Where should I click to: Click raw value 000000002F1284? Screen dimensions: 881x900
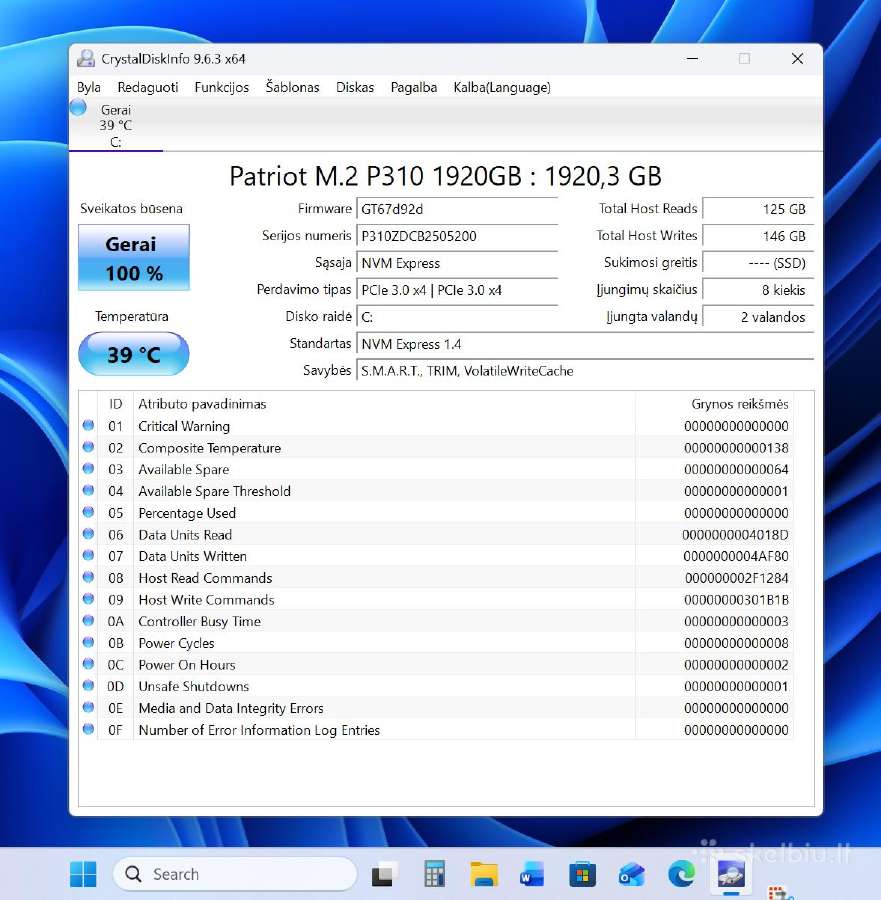(736, 578)
